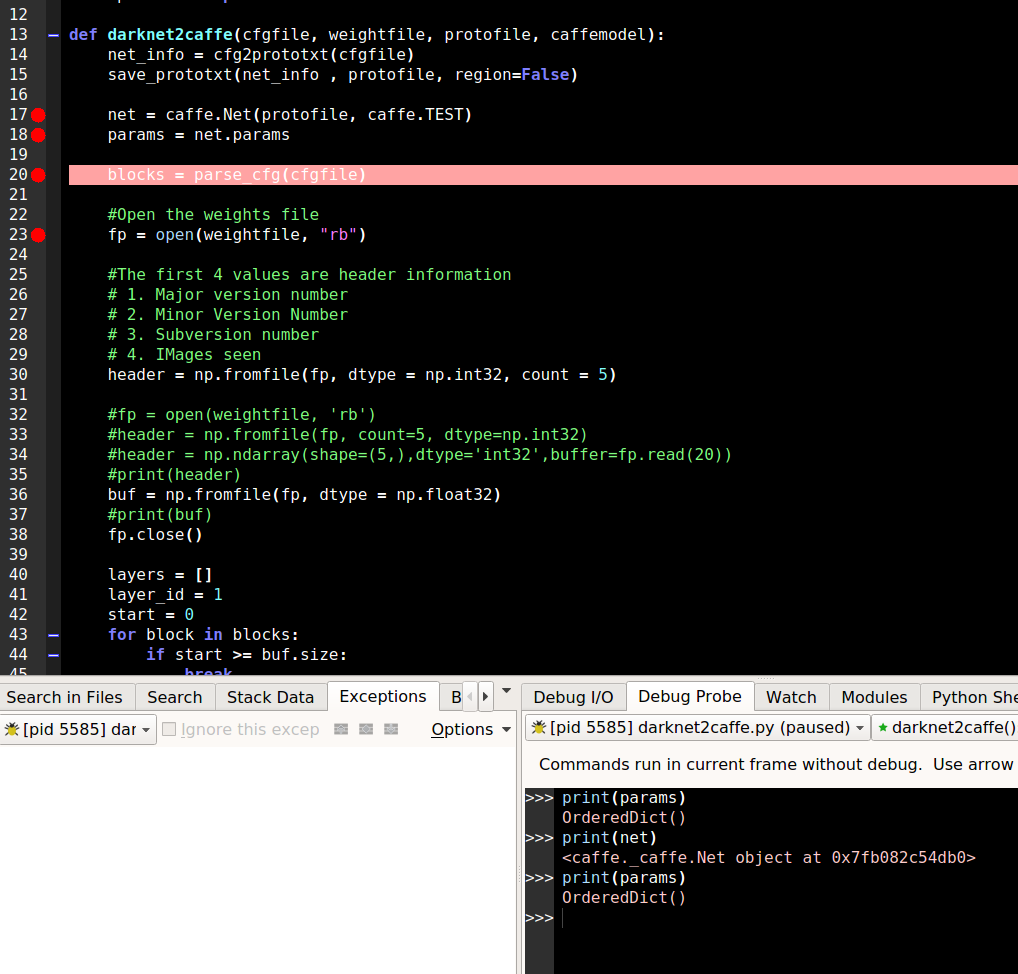Switch to the Search tab
This screenshot has height=974, width=1018.
point(175,697)
